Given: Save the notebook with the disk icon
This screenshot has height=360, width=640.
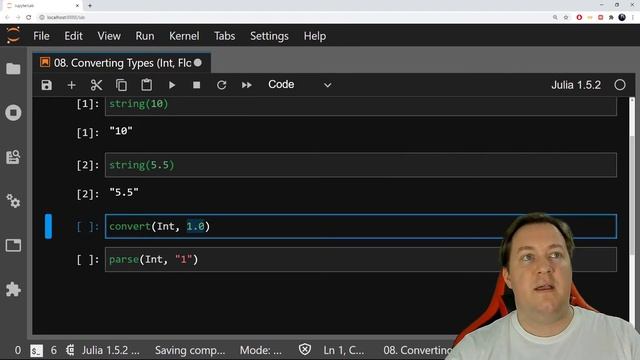Looking at the screenshot, I should tap(47, 85).
